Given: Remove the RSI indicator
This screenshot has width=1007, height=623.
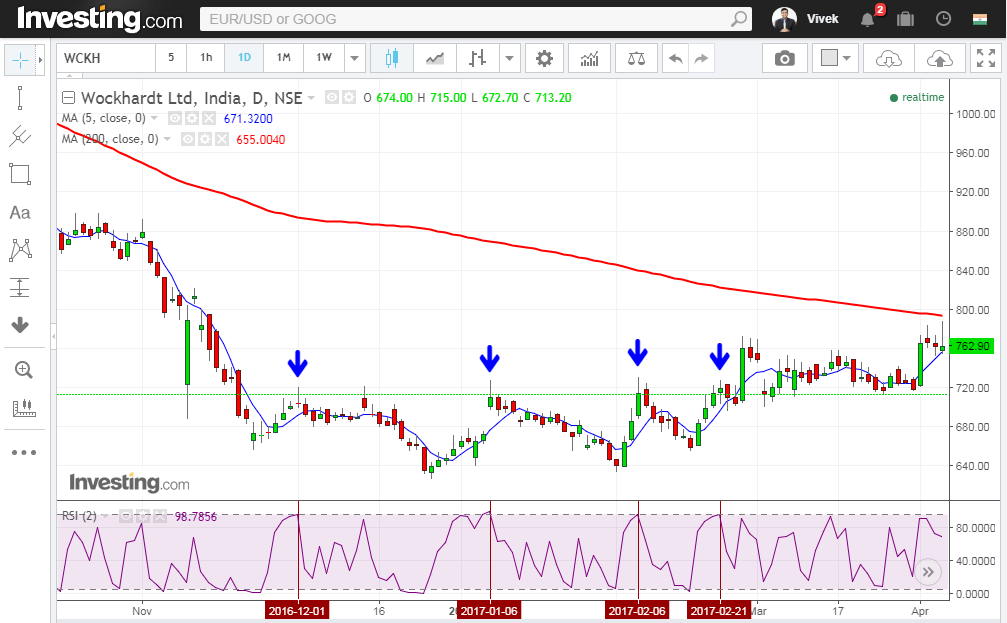Looking at the screenshot, I should click(160, 516).
